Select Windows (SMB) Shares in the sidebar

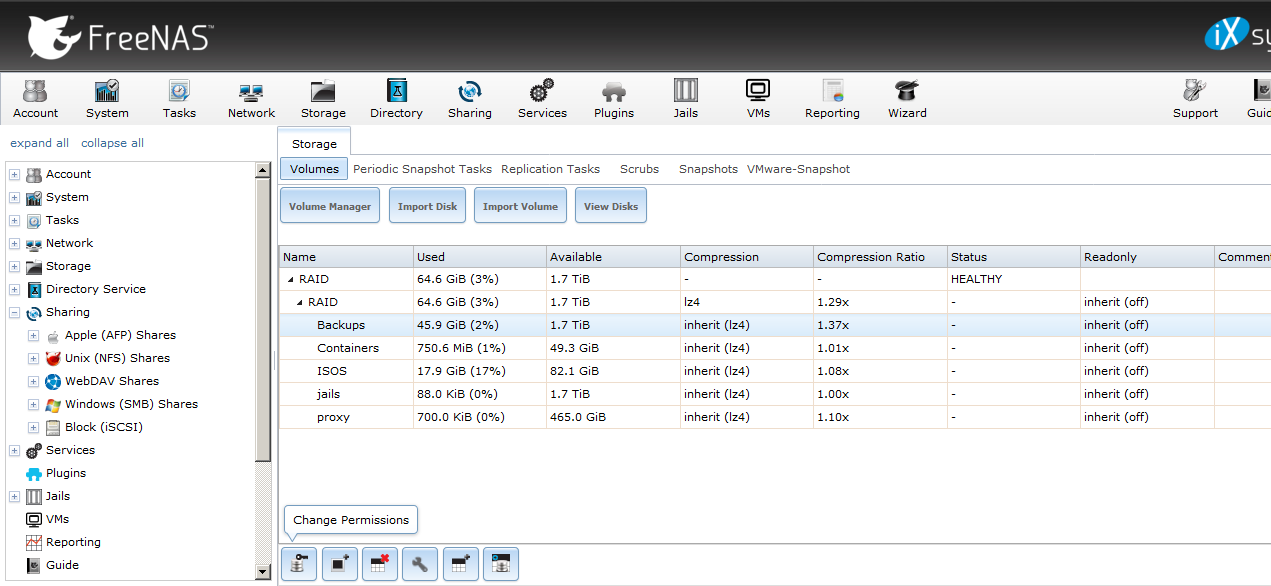[131, 404]
